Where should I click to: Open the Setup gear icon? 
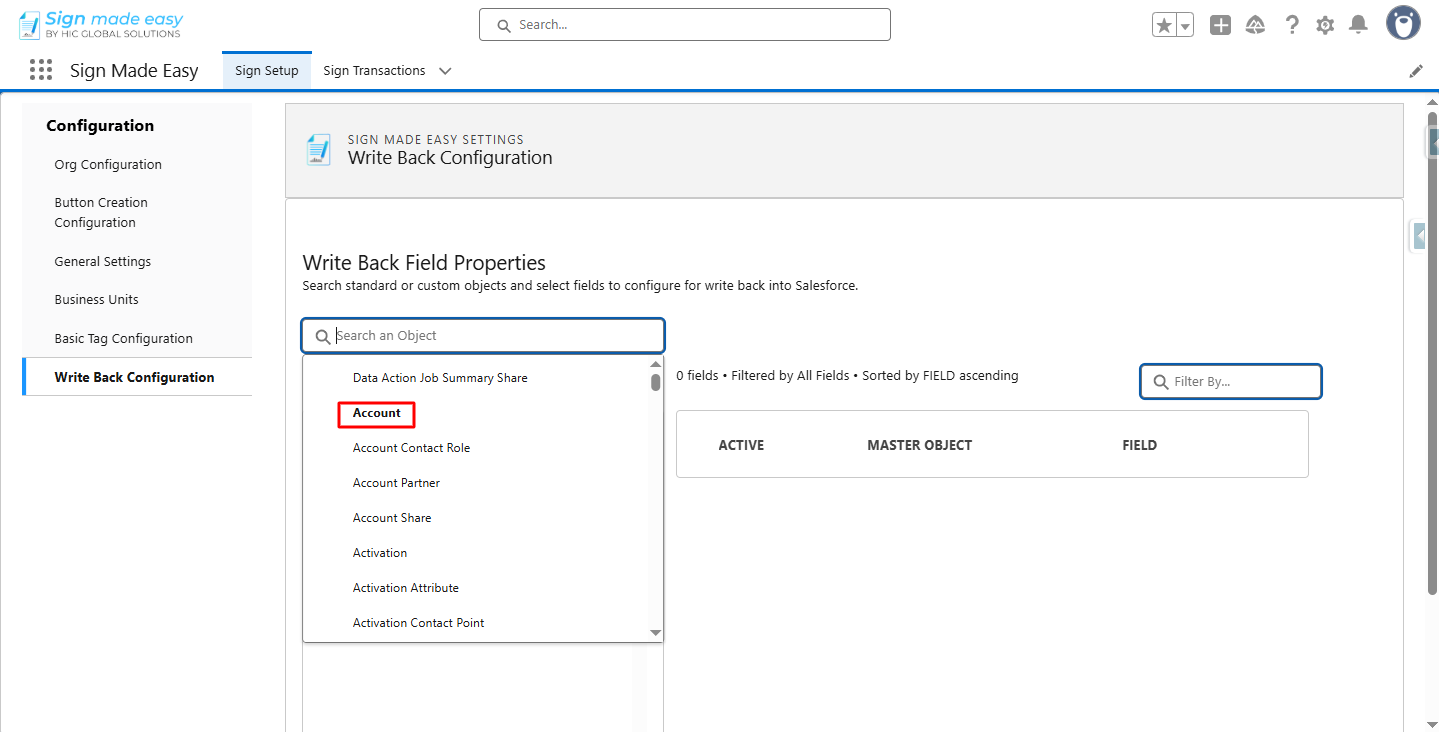click(x=1325, y=26)
